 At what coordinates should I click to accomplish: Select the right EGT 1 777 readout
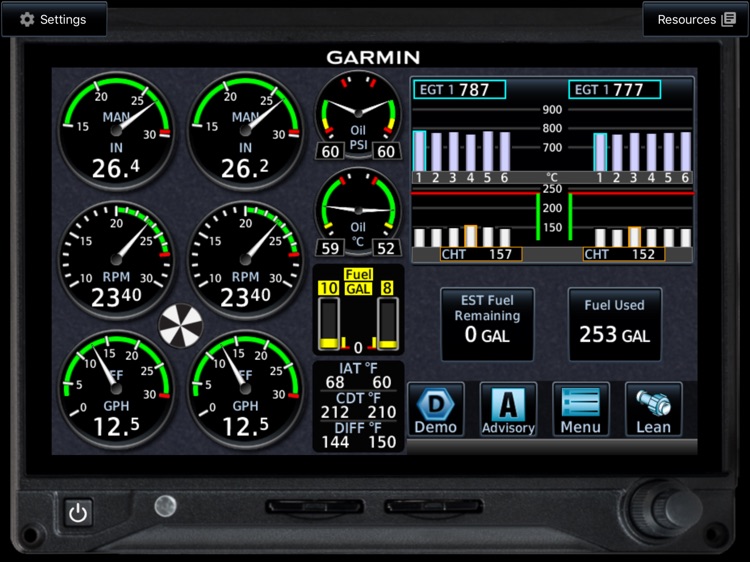pyautogui.click(x=614, y=89)
